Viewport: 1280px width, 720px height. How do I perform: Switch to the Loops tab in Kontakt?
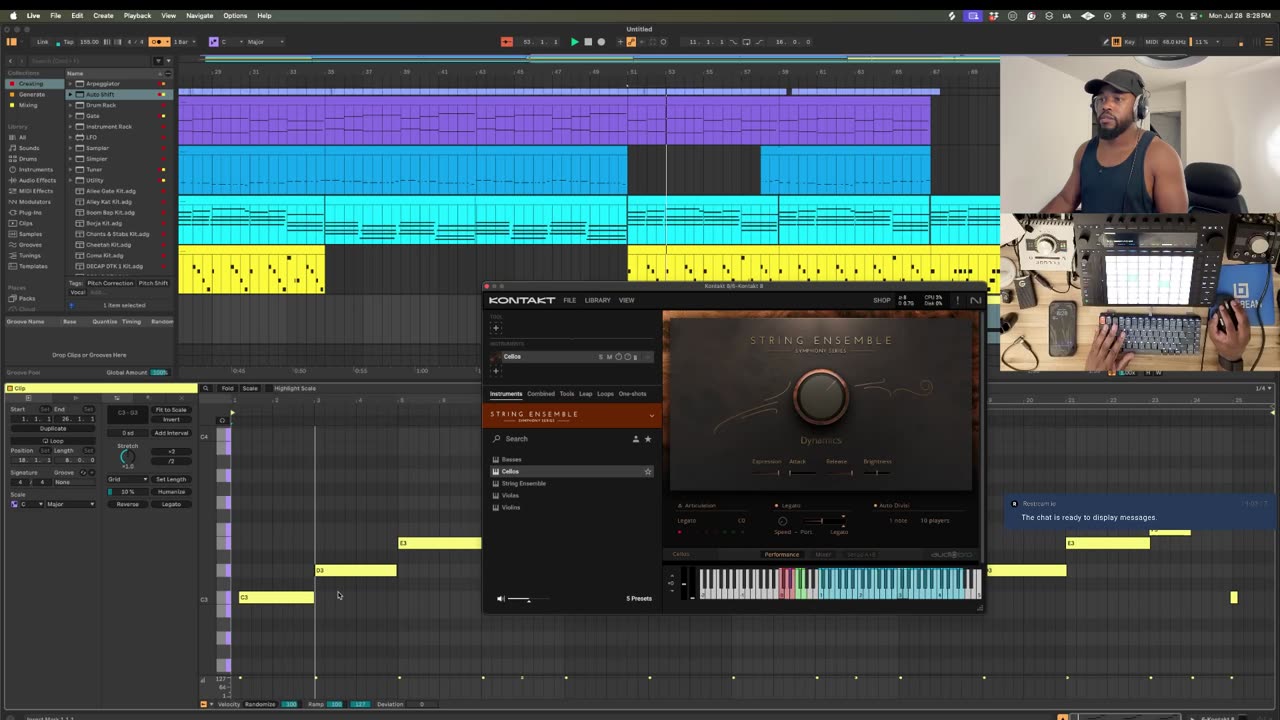point(605,394)
